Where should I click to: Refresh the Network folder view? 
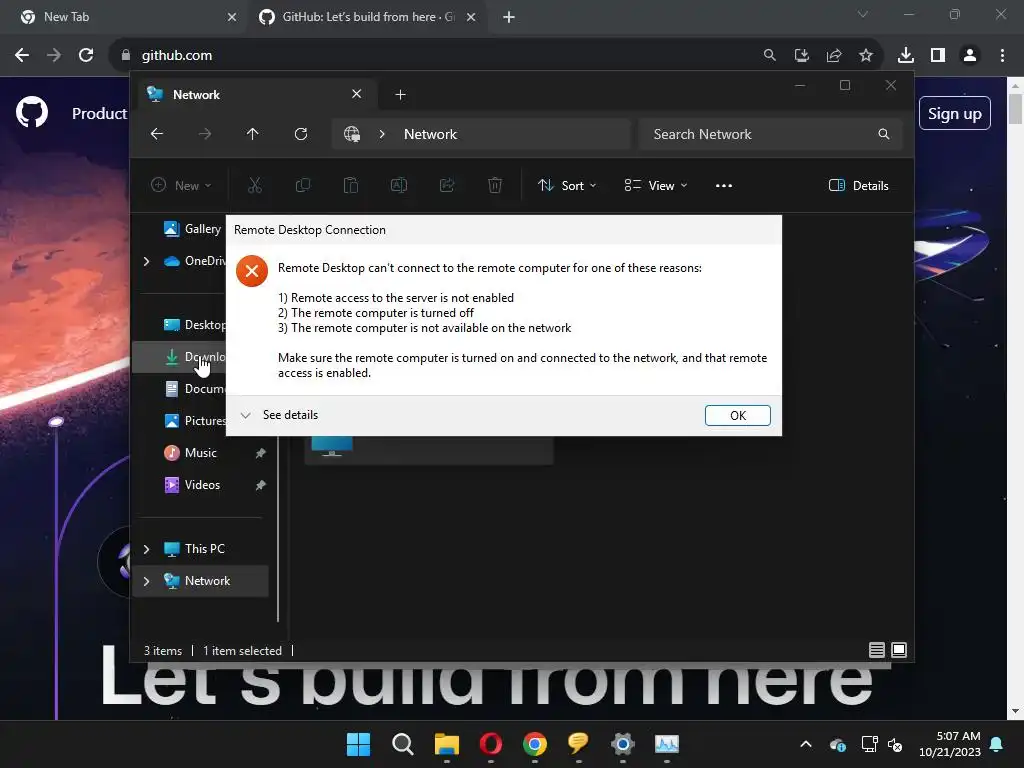(x=300, y=134)
